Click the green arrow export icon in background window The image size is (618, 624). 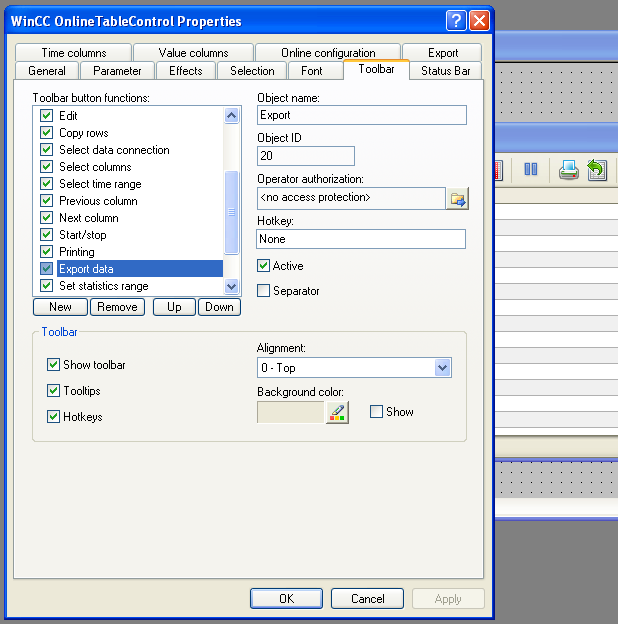click(x=597, y=170)
